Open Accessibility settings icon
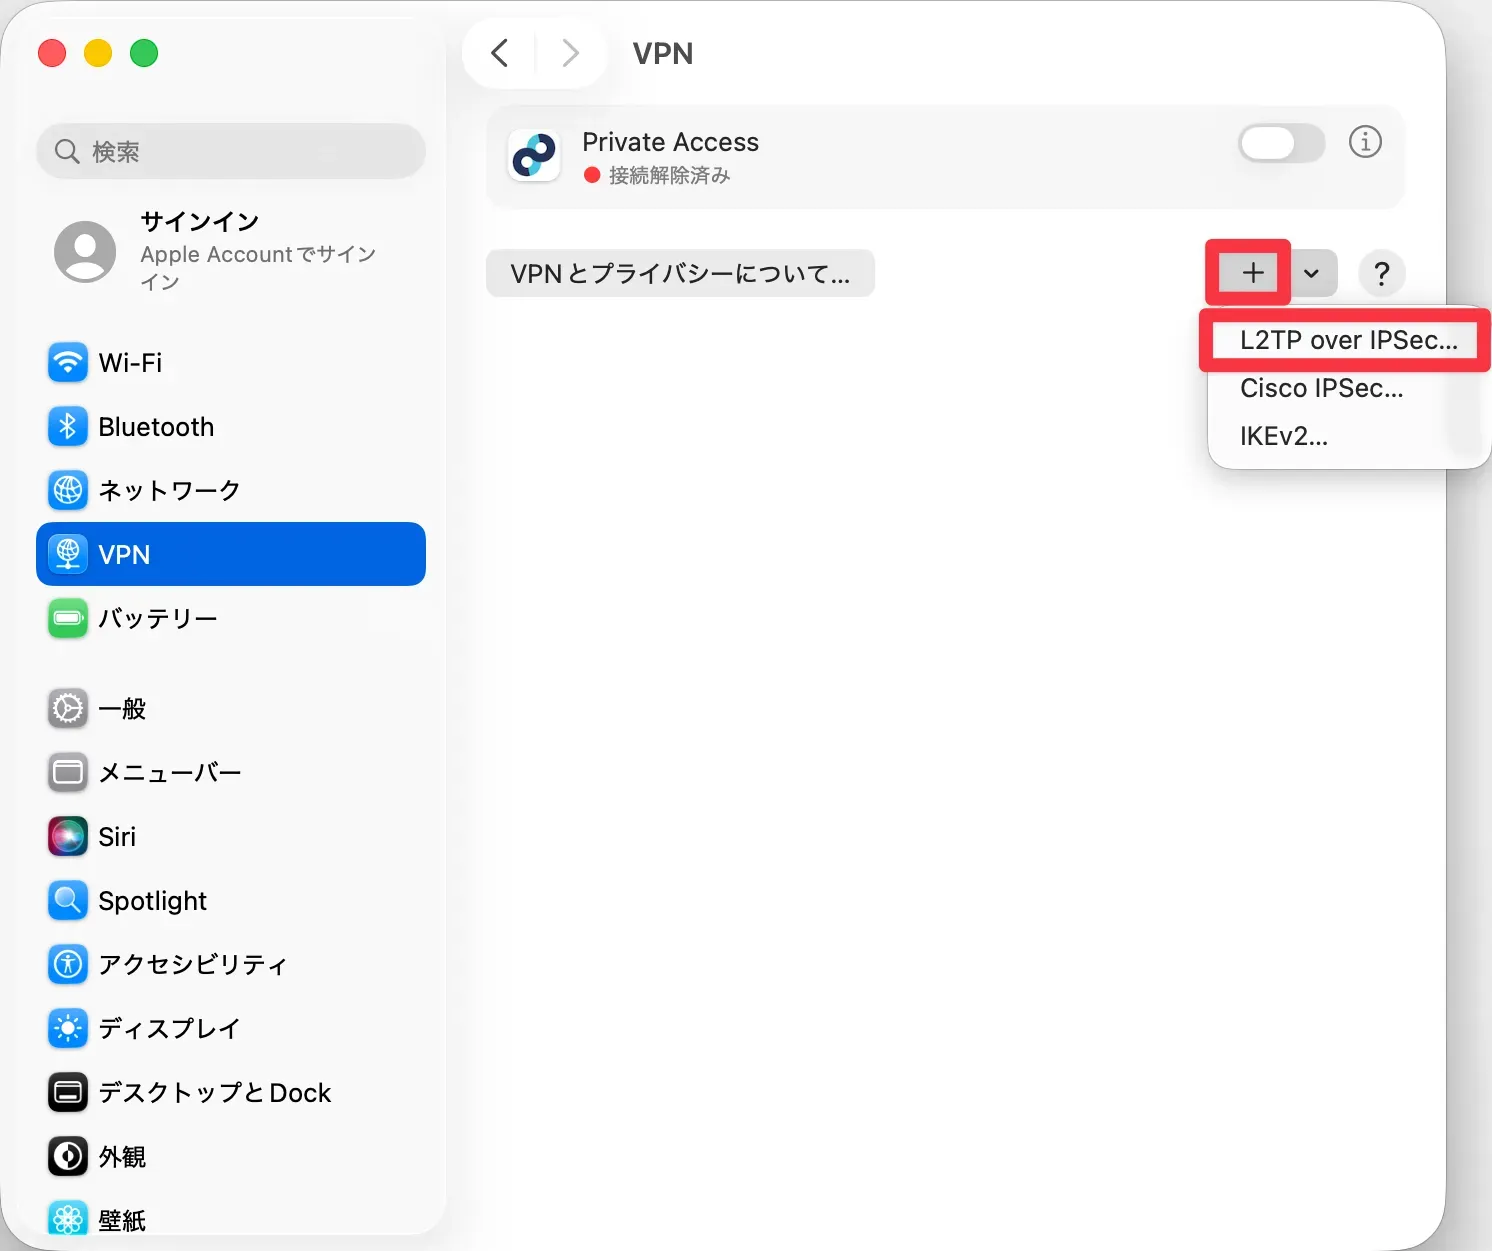The width and height of the screenshot is (1492, 1251). pos(67,964)
